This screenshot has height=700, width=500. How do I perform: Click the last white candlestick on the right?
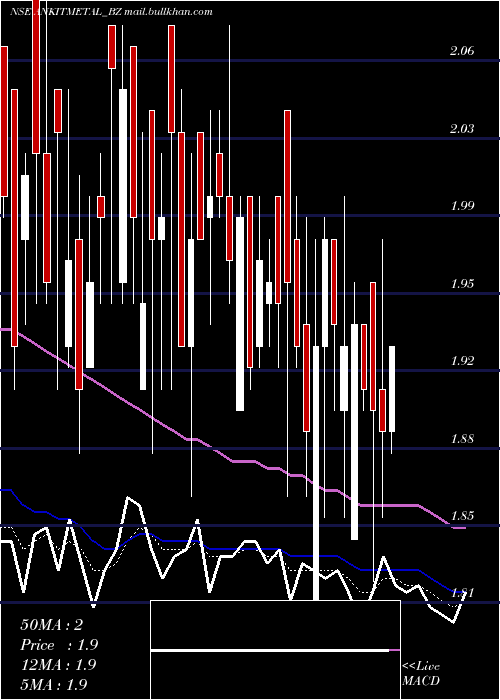392,389
